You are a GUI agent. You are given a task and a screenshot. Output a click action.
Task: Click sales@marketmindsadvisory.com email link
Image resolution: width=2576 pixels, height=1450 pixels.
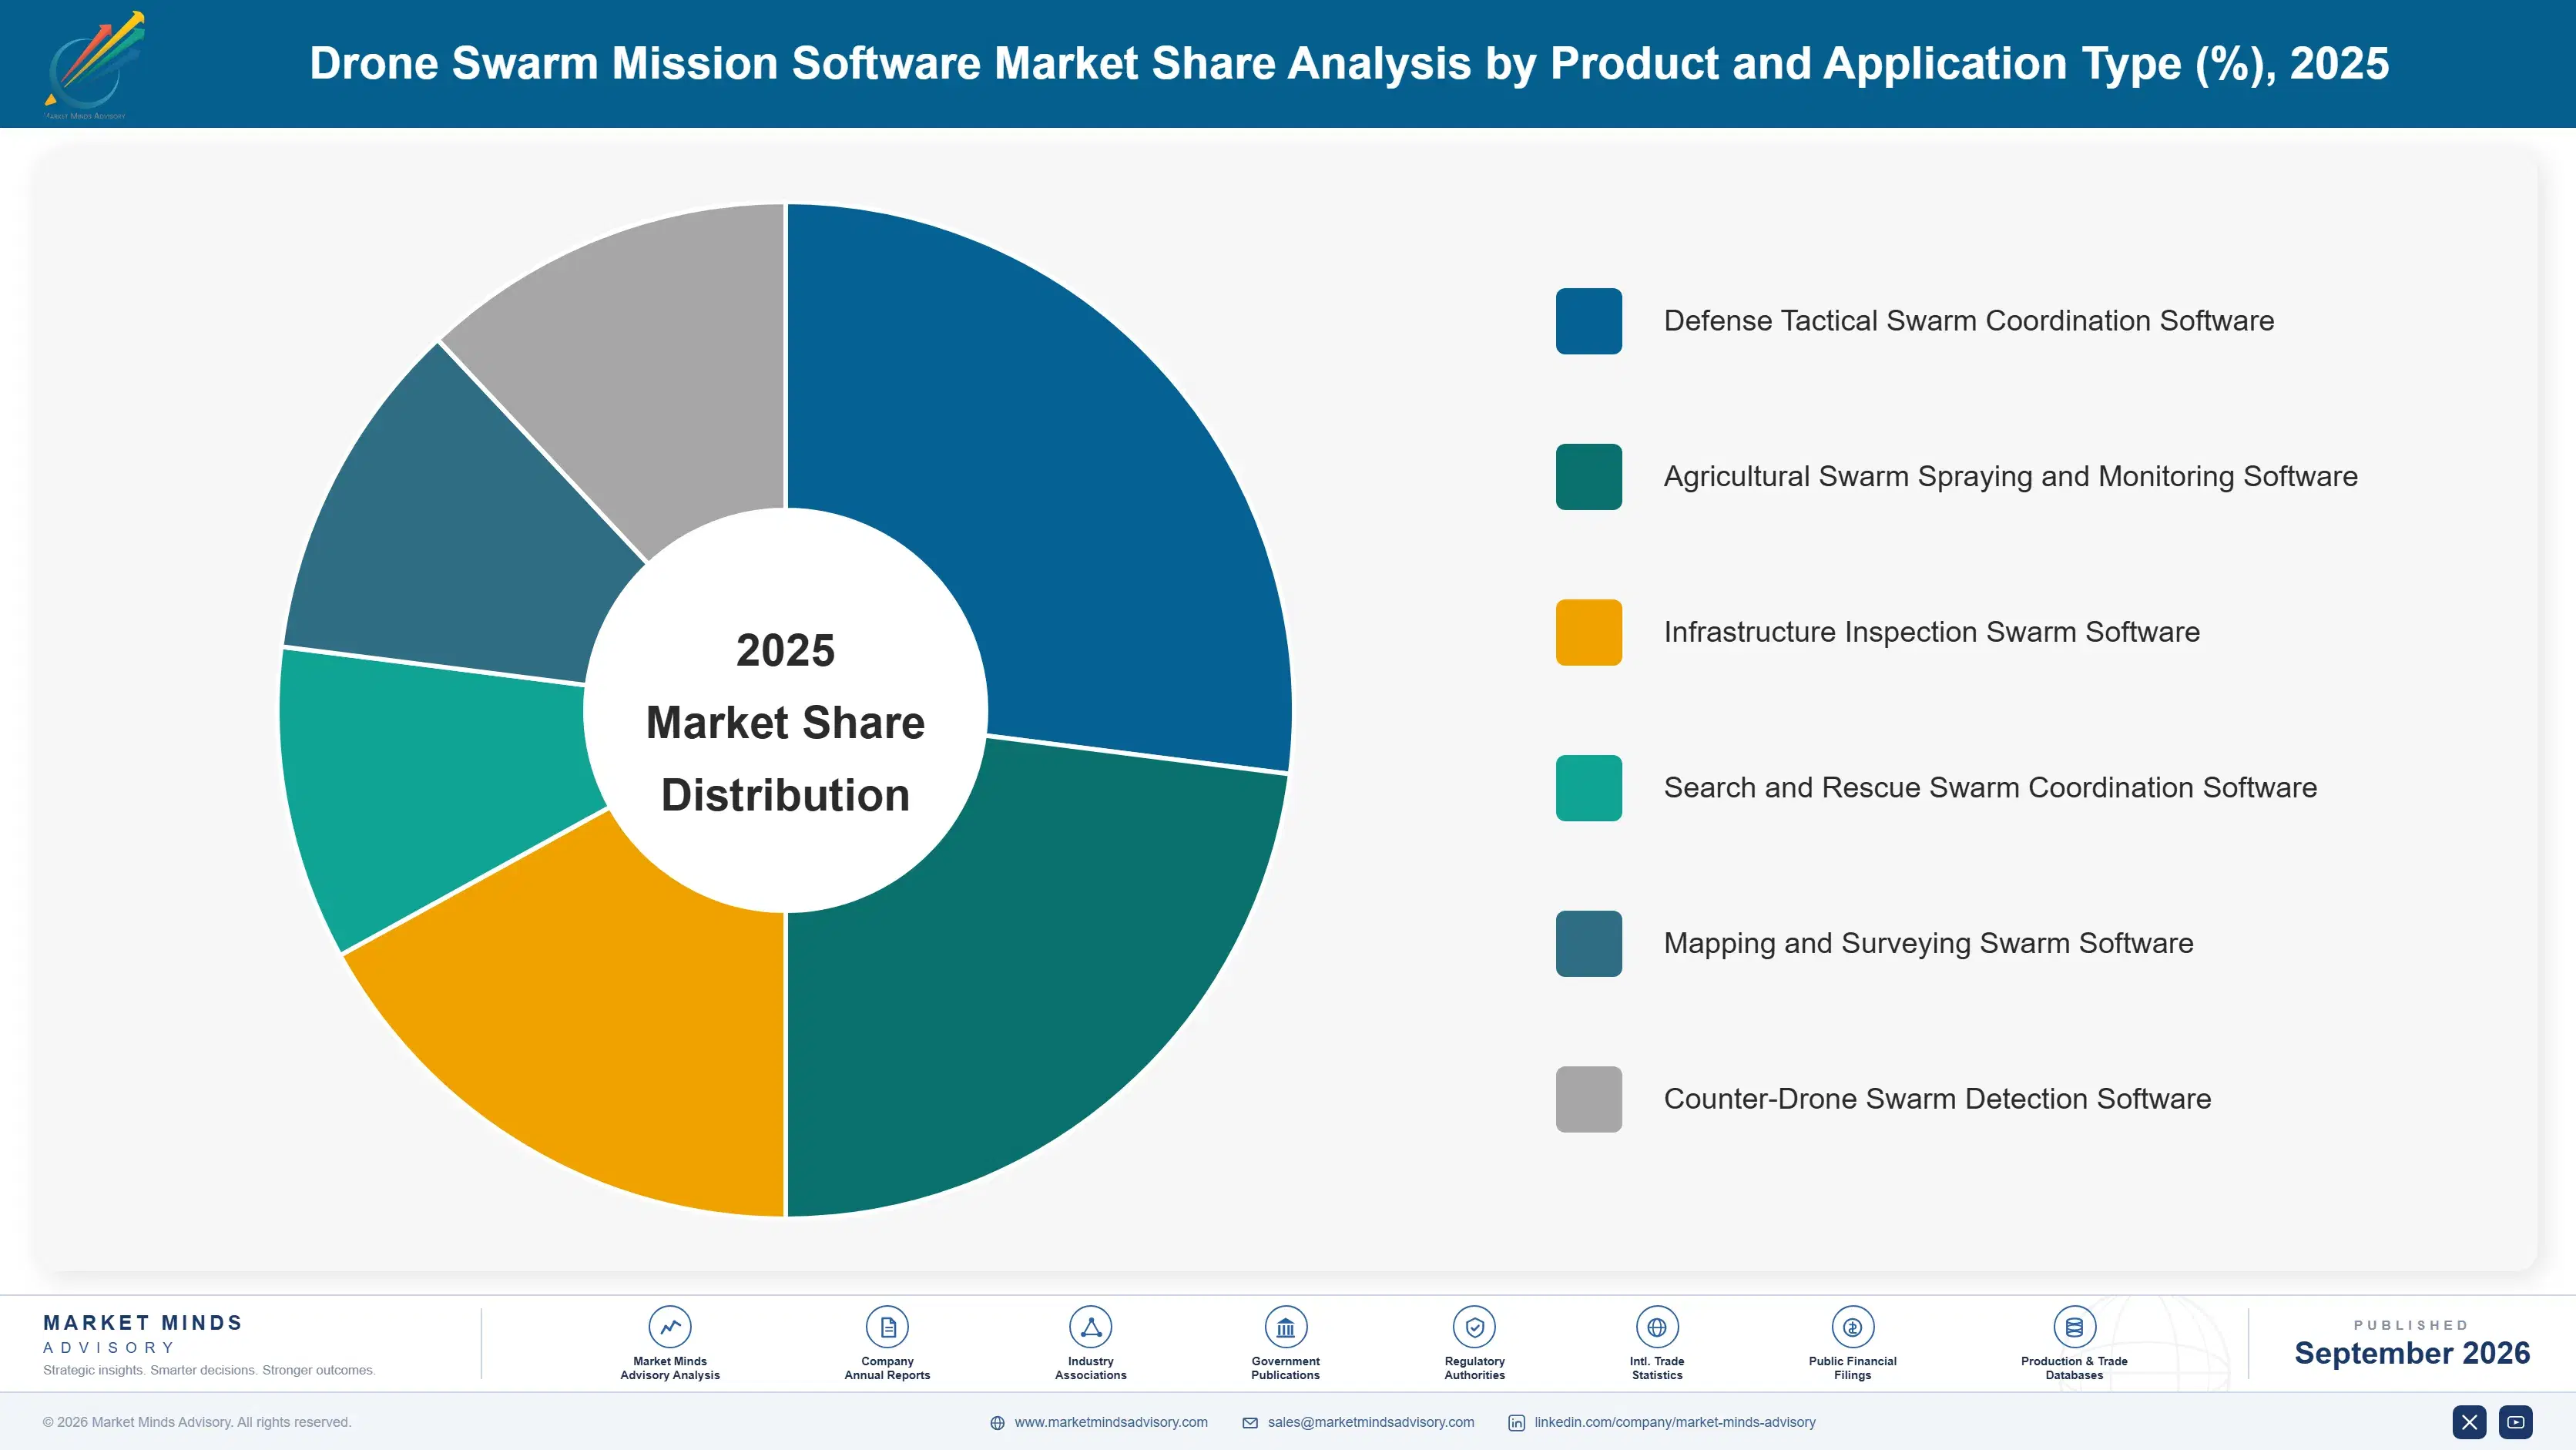[x=1371, y=1422]
